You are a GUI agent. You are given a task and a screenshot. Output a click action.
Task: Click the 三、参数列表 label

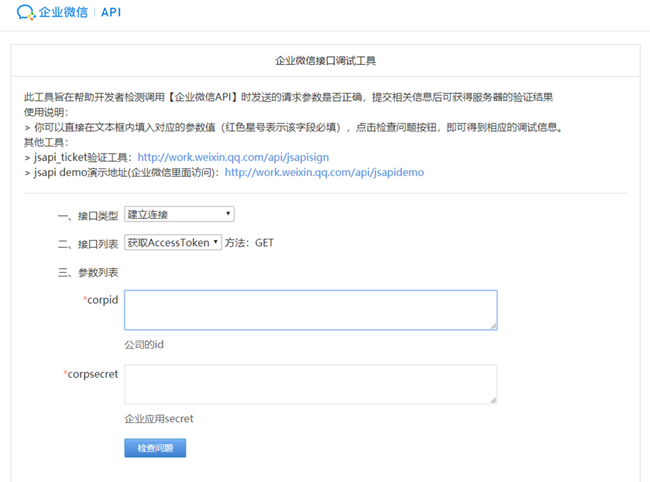(x=88, y=272)
